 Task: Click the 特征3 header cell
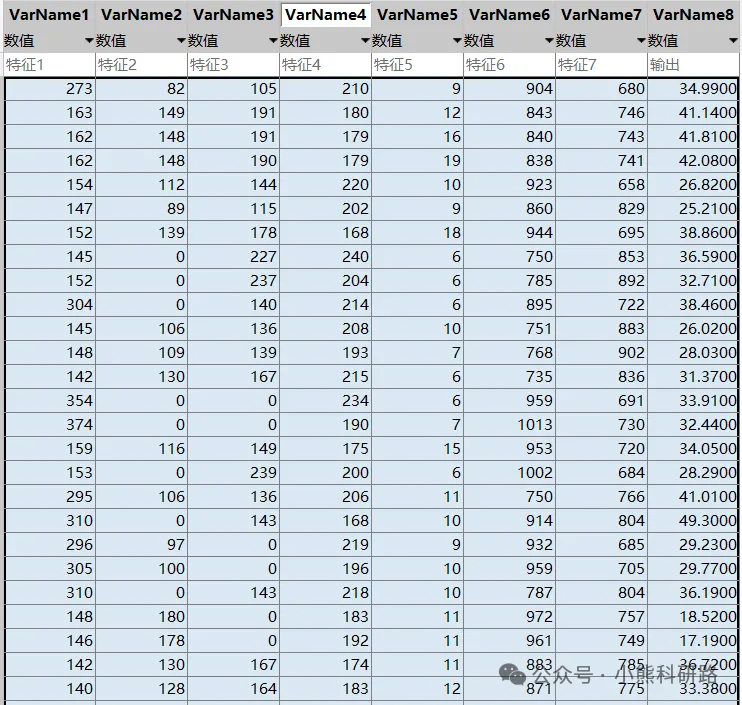(233, 64)
